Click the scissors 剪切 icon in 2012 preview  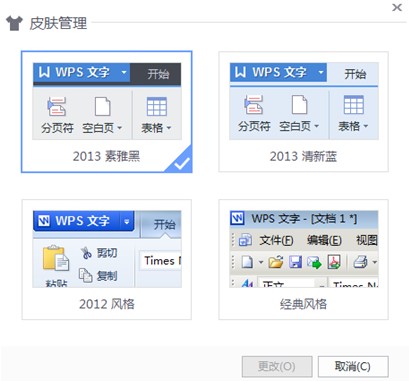(x=86, y=253)
